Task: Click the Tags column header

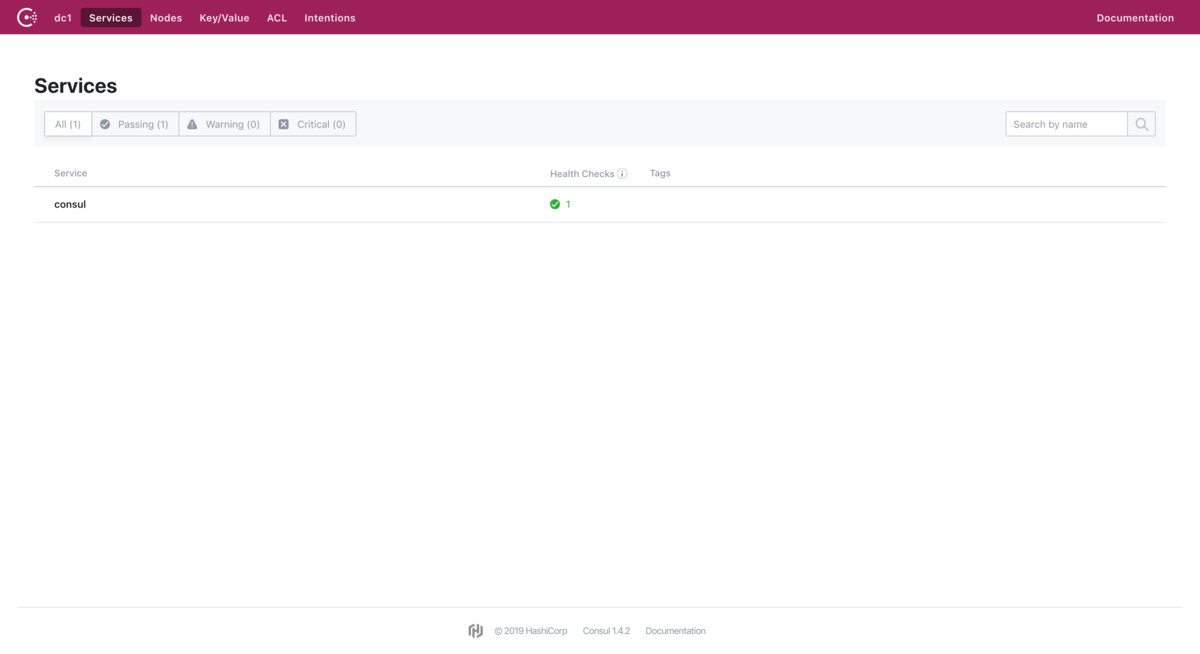Action: [660, 173]
